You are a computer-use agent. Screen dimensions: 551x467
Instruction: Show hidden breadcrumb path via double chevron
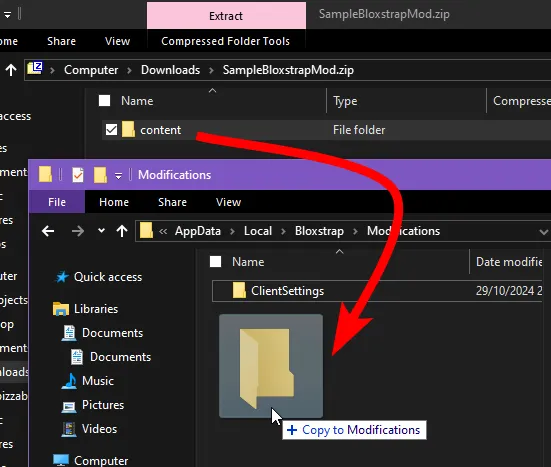[163, 231]
